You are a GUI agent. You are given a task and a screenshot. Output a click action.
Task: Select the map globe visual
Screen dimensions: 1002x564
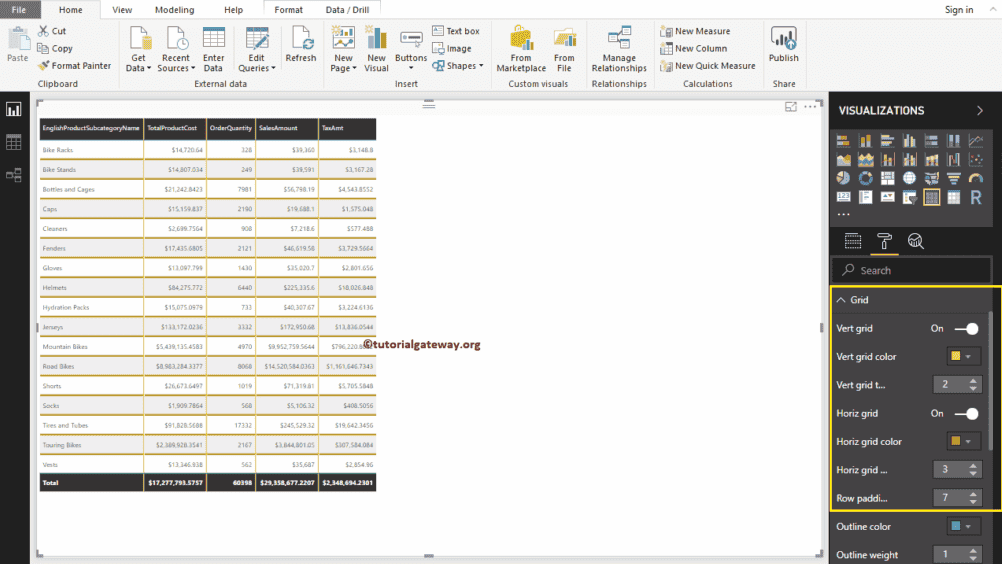(x=909, y=178)
